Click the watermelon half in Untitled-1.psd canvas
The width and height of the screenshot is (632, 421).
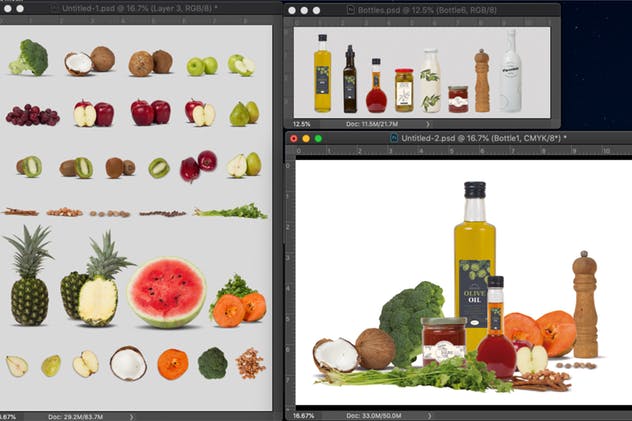point(167,292)
